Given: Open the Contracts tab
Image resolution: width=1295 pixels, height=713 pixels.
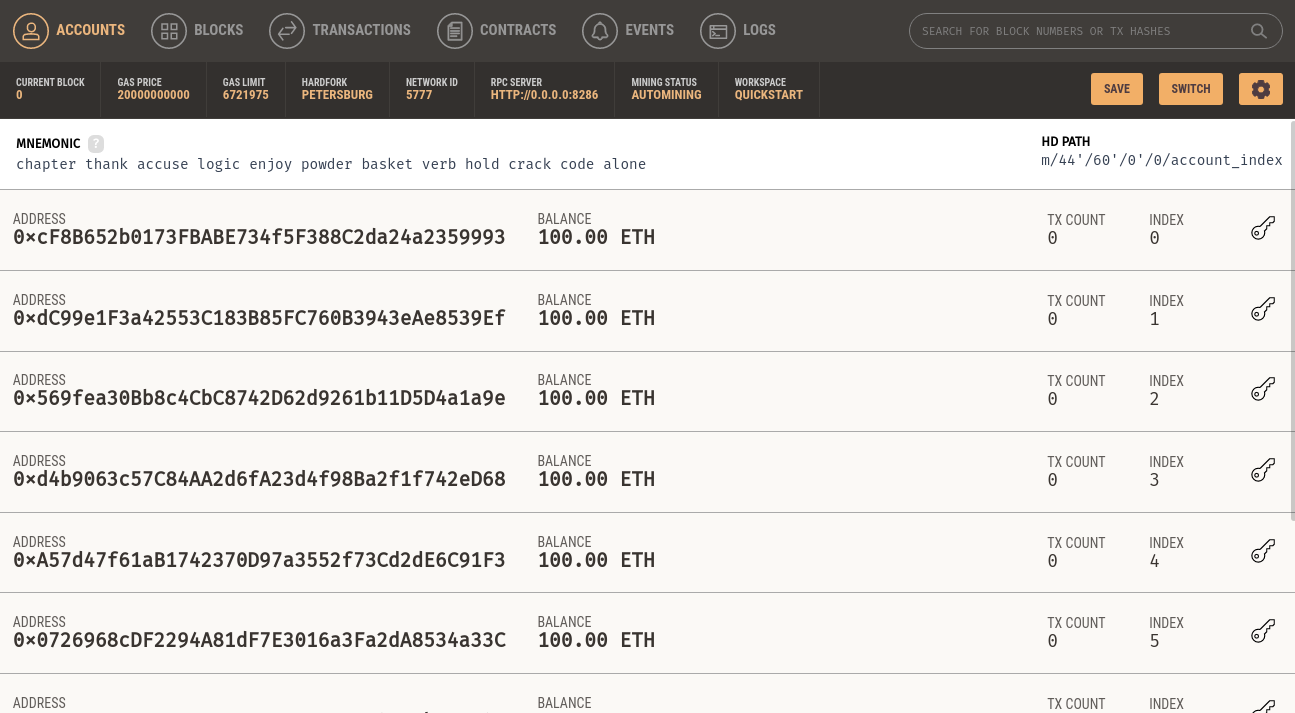Looking at the screenshot, I should pyautogui.click(x=497, y=30).
